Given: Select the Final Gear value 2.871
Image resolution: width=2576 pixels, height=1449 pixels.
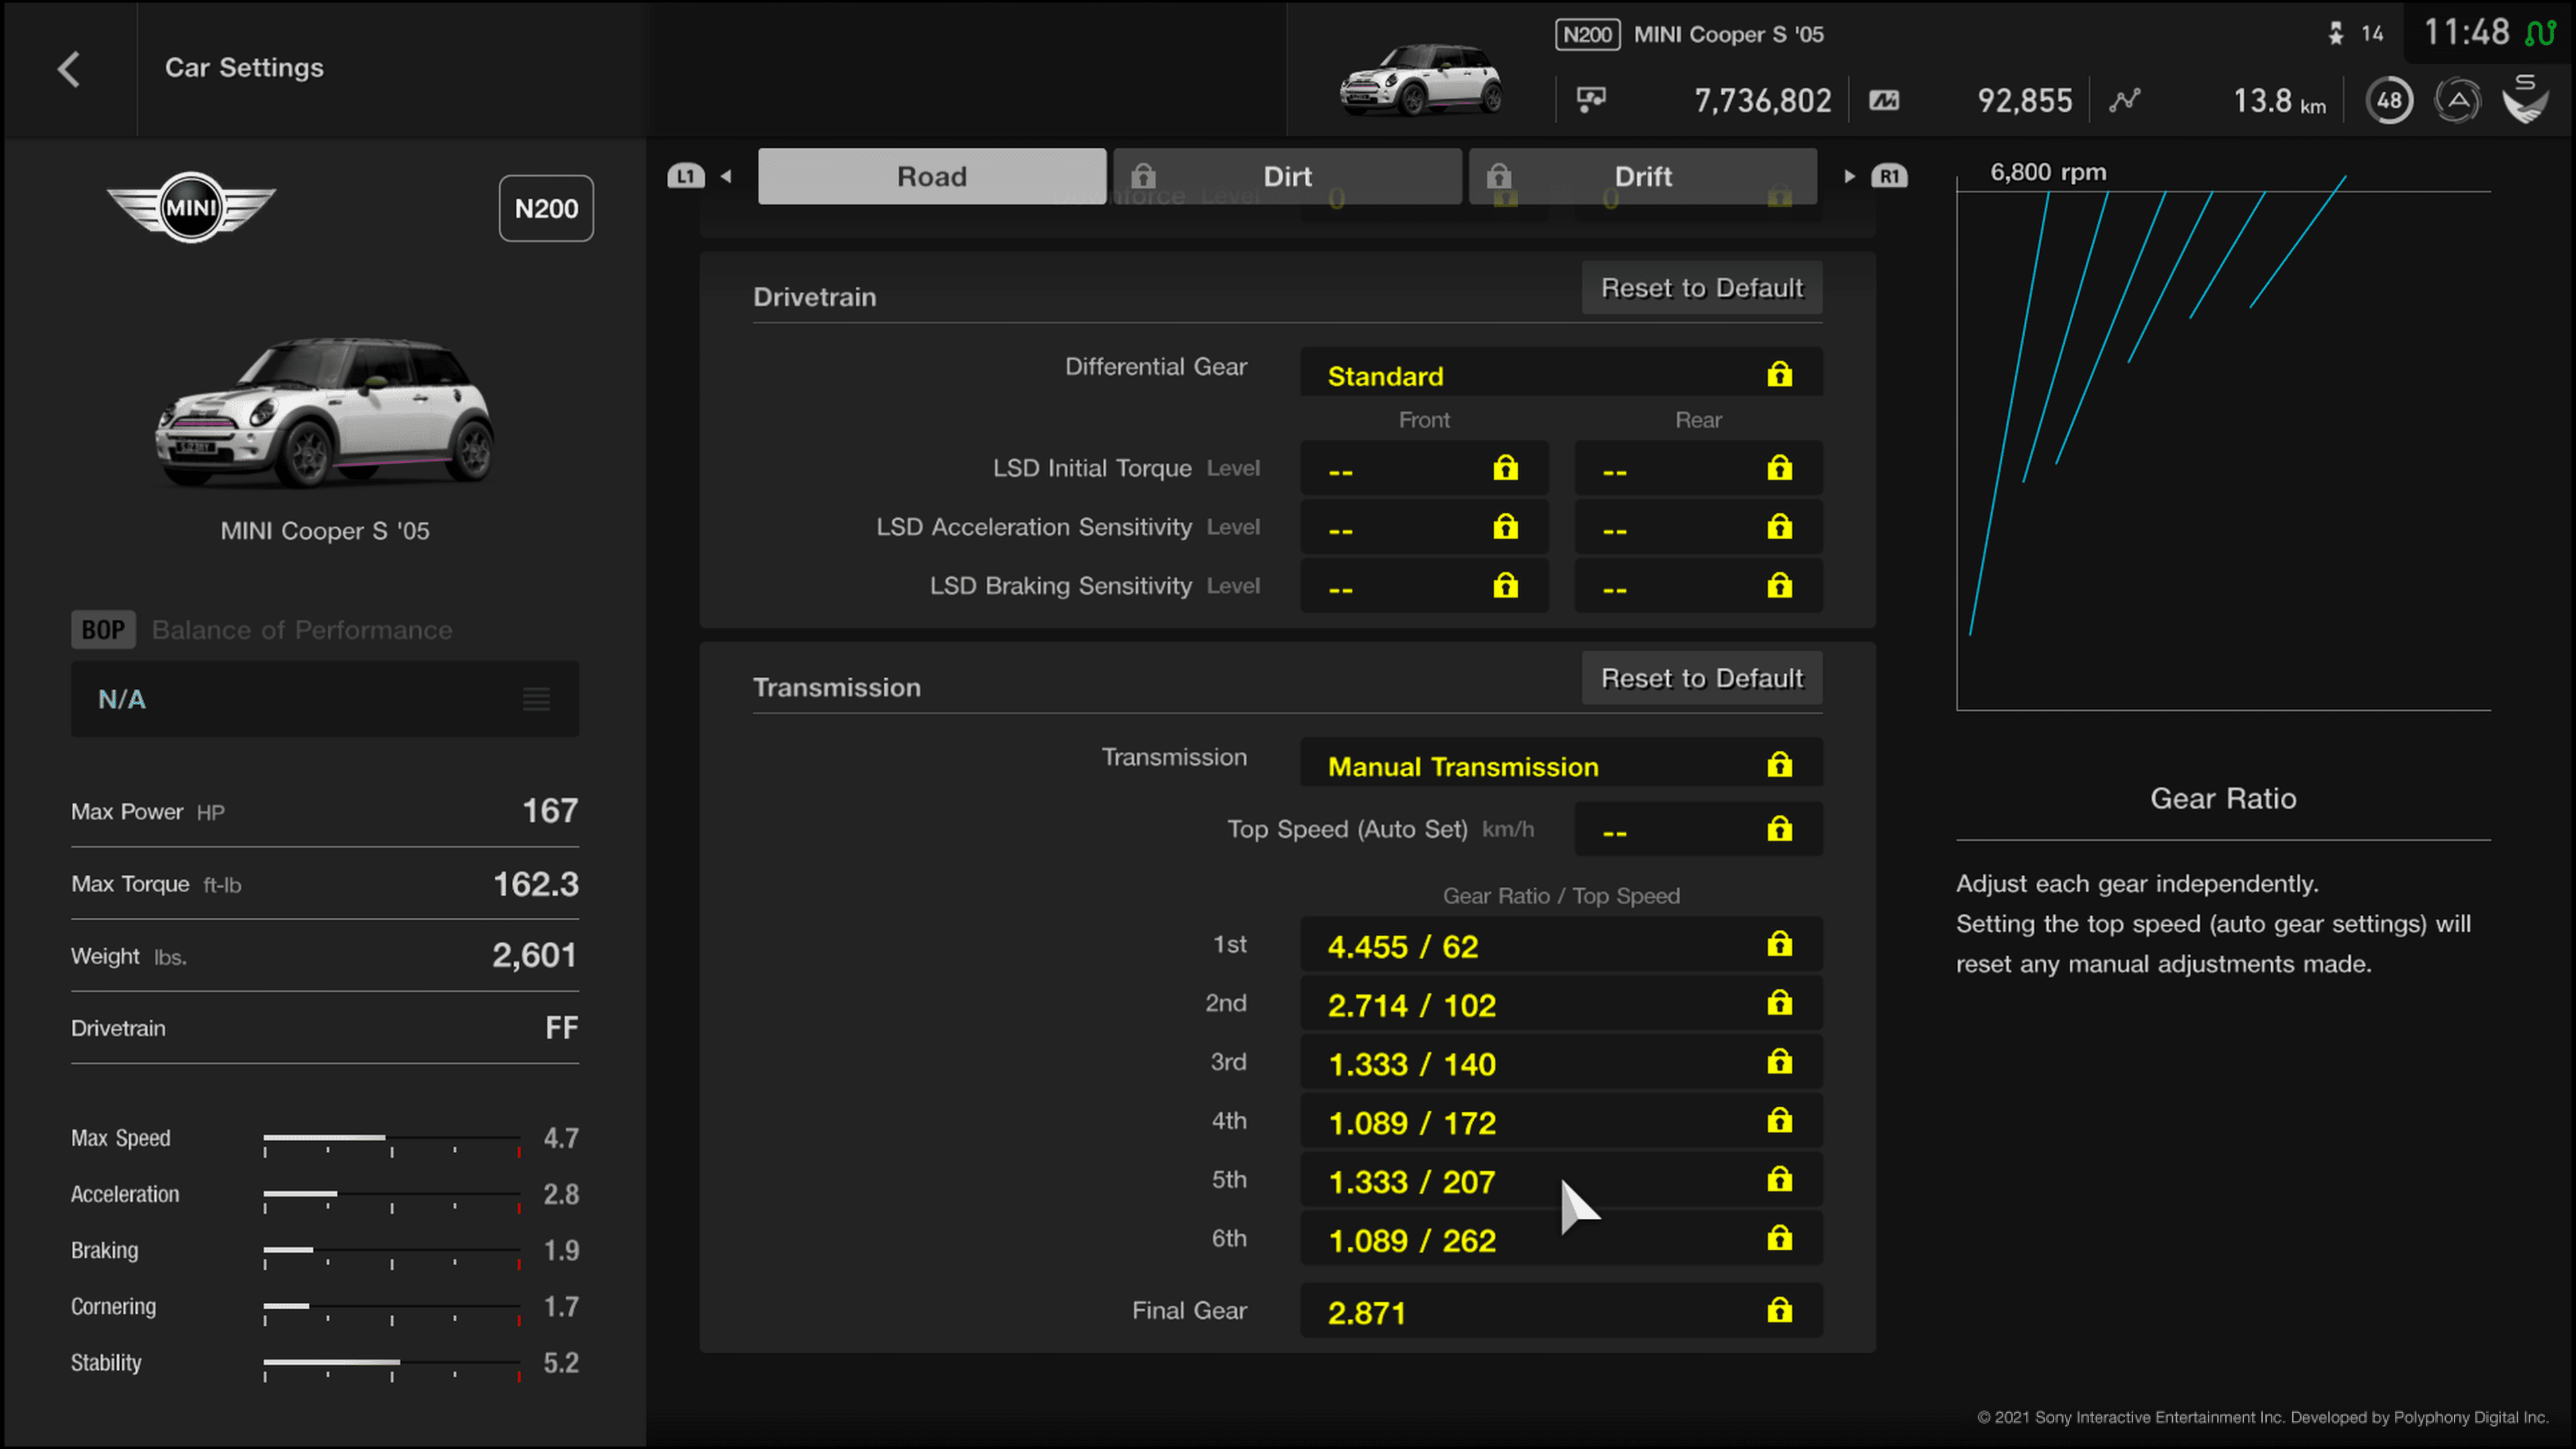Looking at the screenshot, I should coord(1561,1310).
